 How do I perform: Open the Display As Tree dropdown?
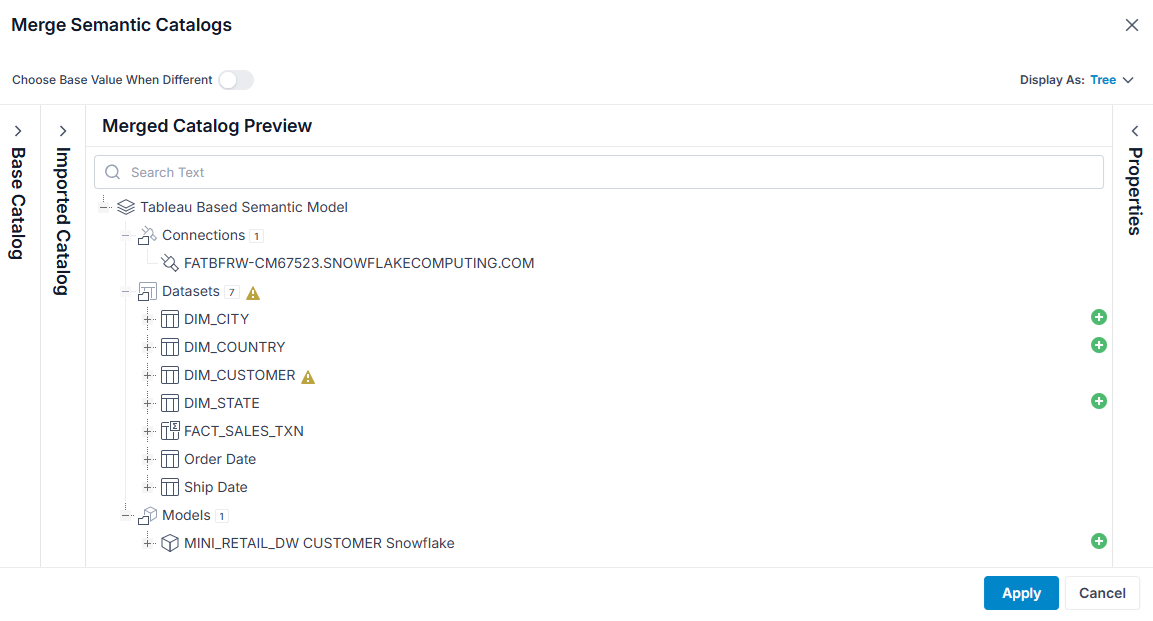pos(1111,80)
